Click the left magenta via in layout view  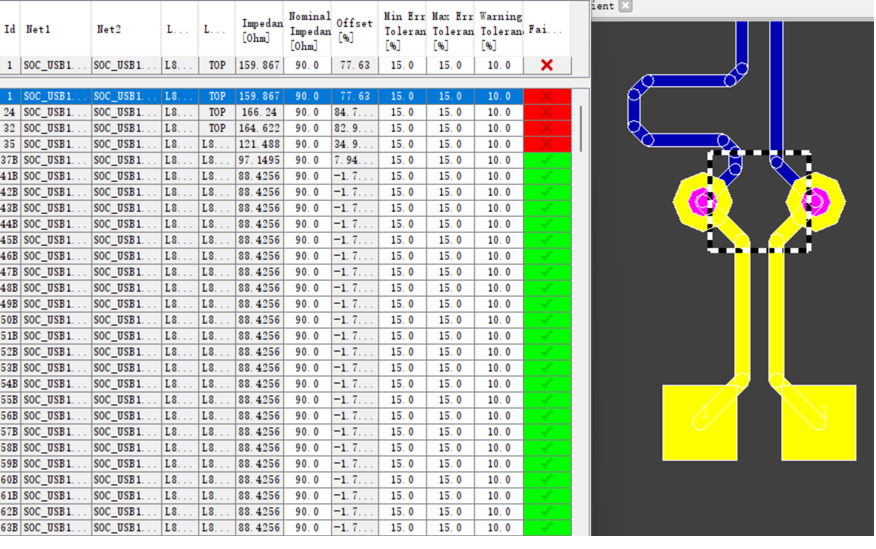(x=705, y=201)
